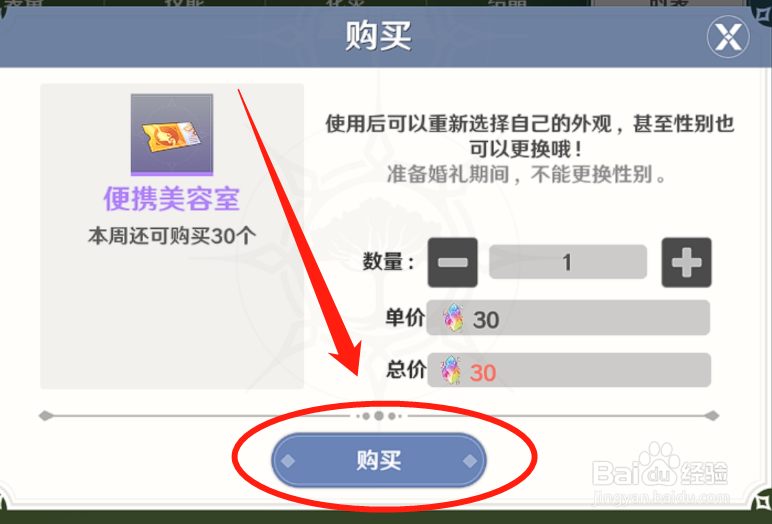Click the crystal icon next to 单价
Screen dimensions: 772x524
pyautogui.click(x=452, y=318)
